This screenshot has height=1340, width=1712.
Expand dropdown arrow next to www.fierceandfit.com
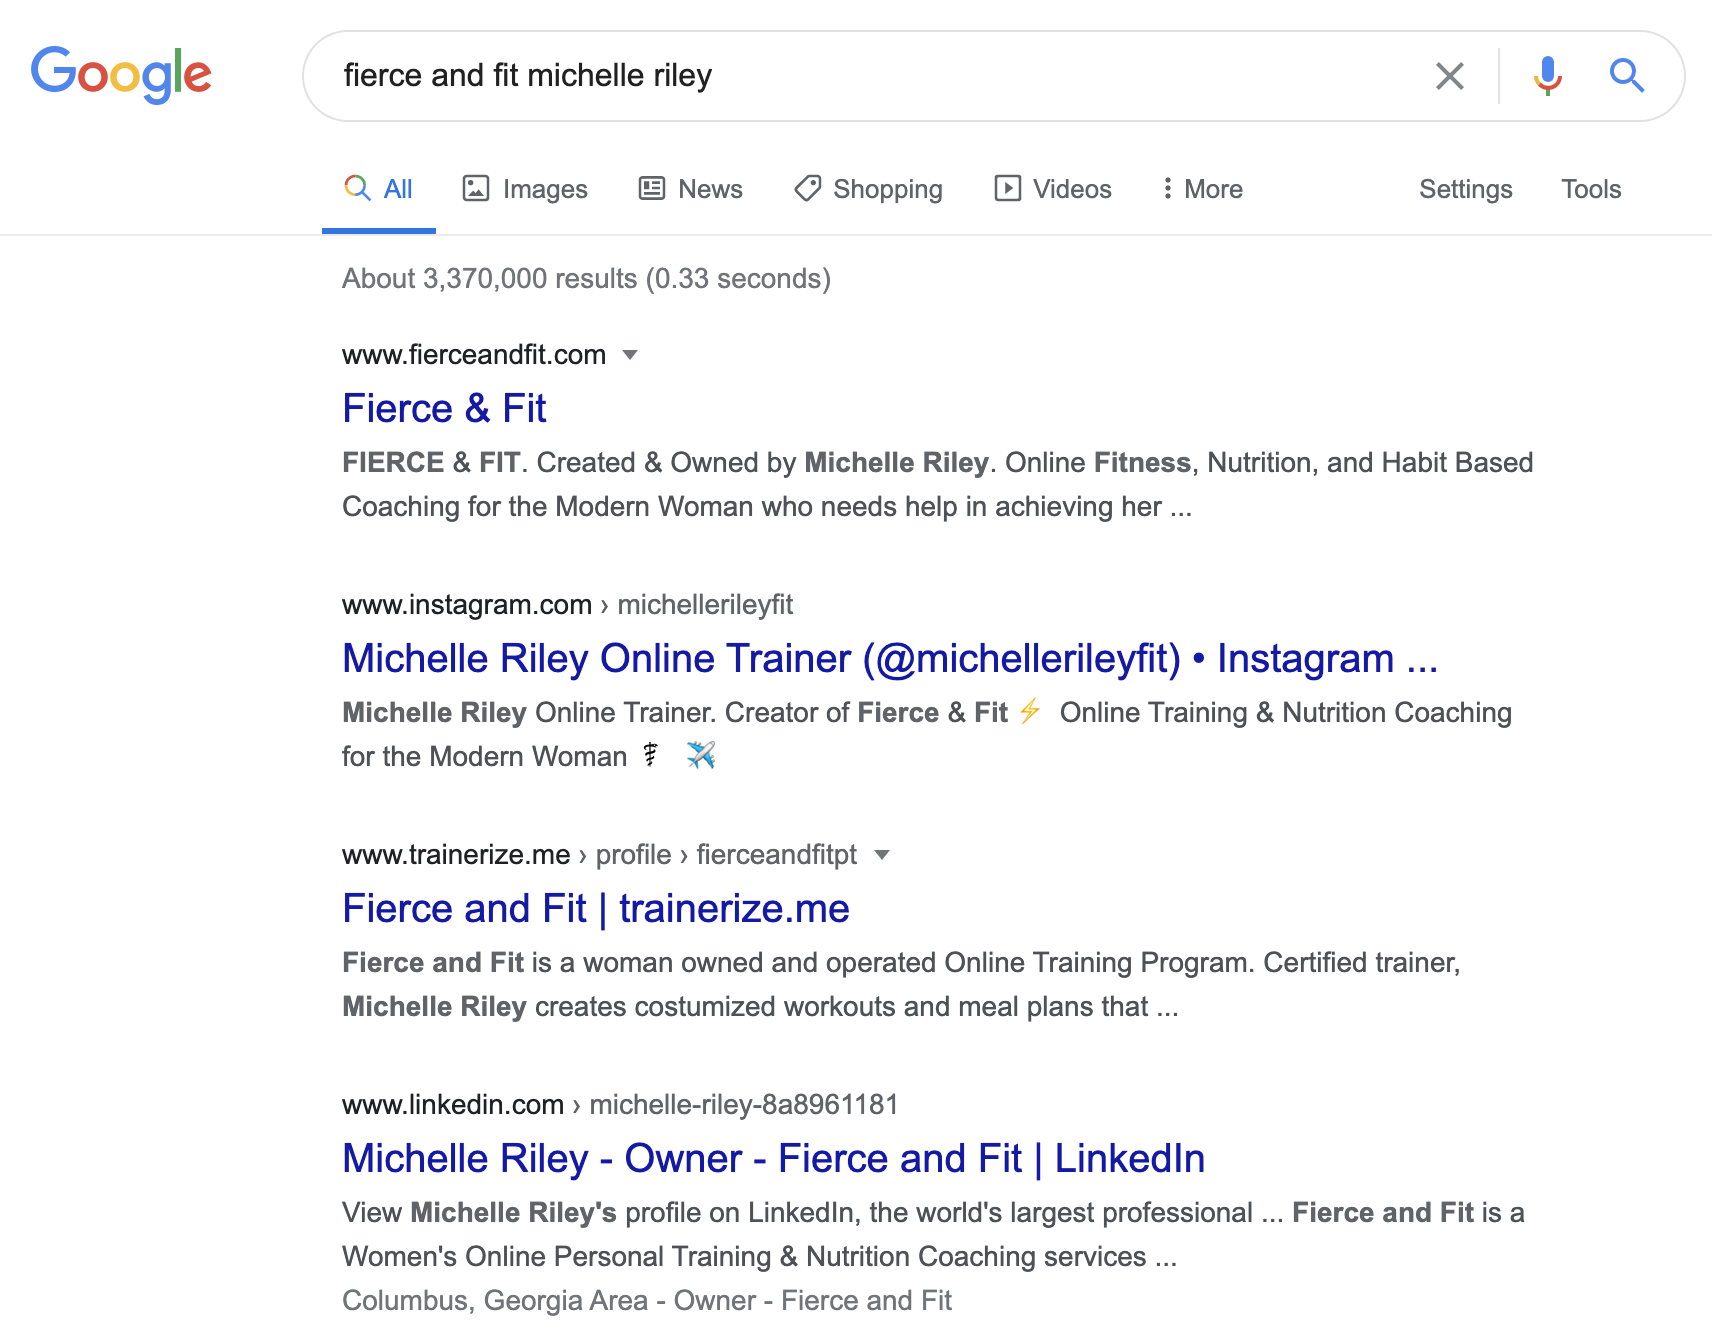click(x=630, y=355)
